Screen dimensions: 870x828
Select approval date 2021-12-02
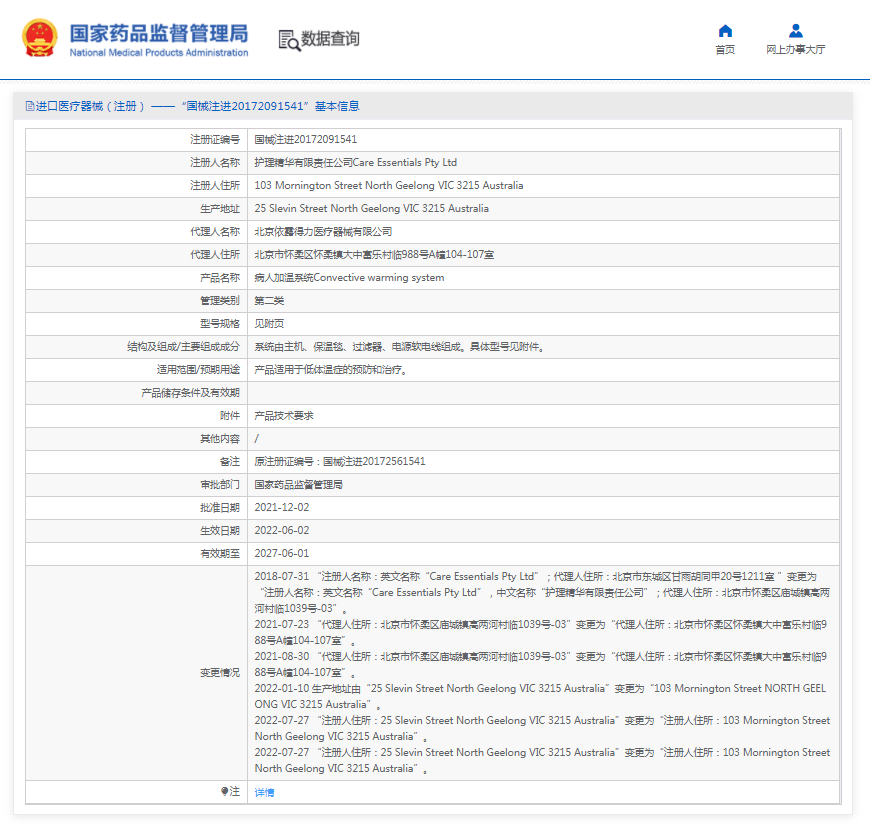tap(282, 508)
